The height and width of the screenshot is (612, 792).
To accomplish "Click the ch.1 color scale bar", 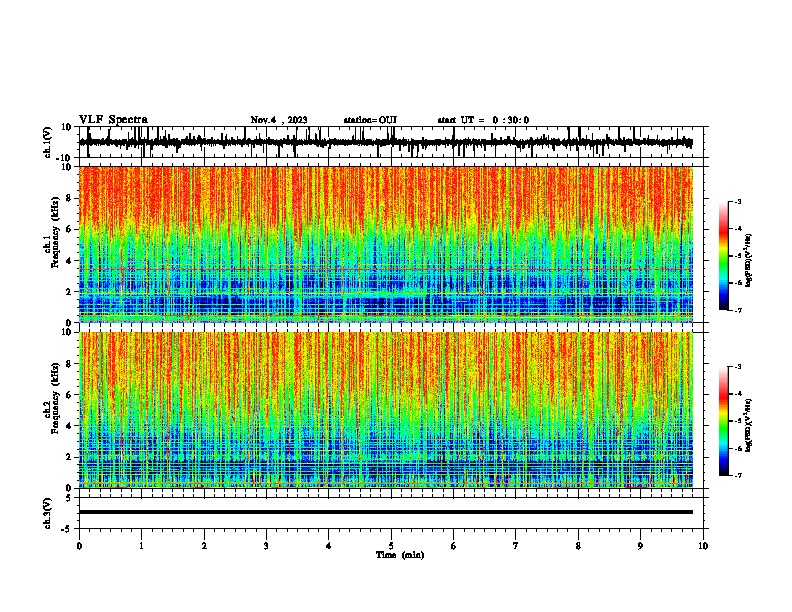I will click(724, 256).
